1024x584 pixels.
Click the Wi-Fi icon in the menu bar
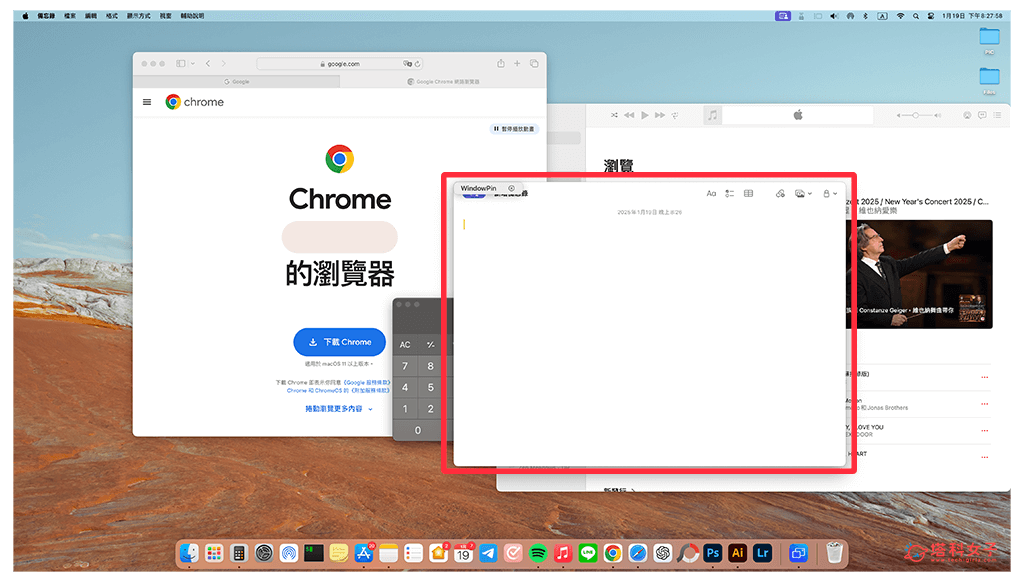tap(900, 16)
